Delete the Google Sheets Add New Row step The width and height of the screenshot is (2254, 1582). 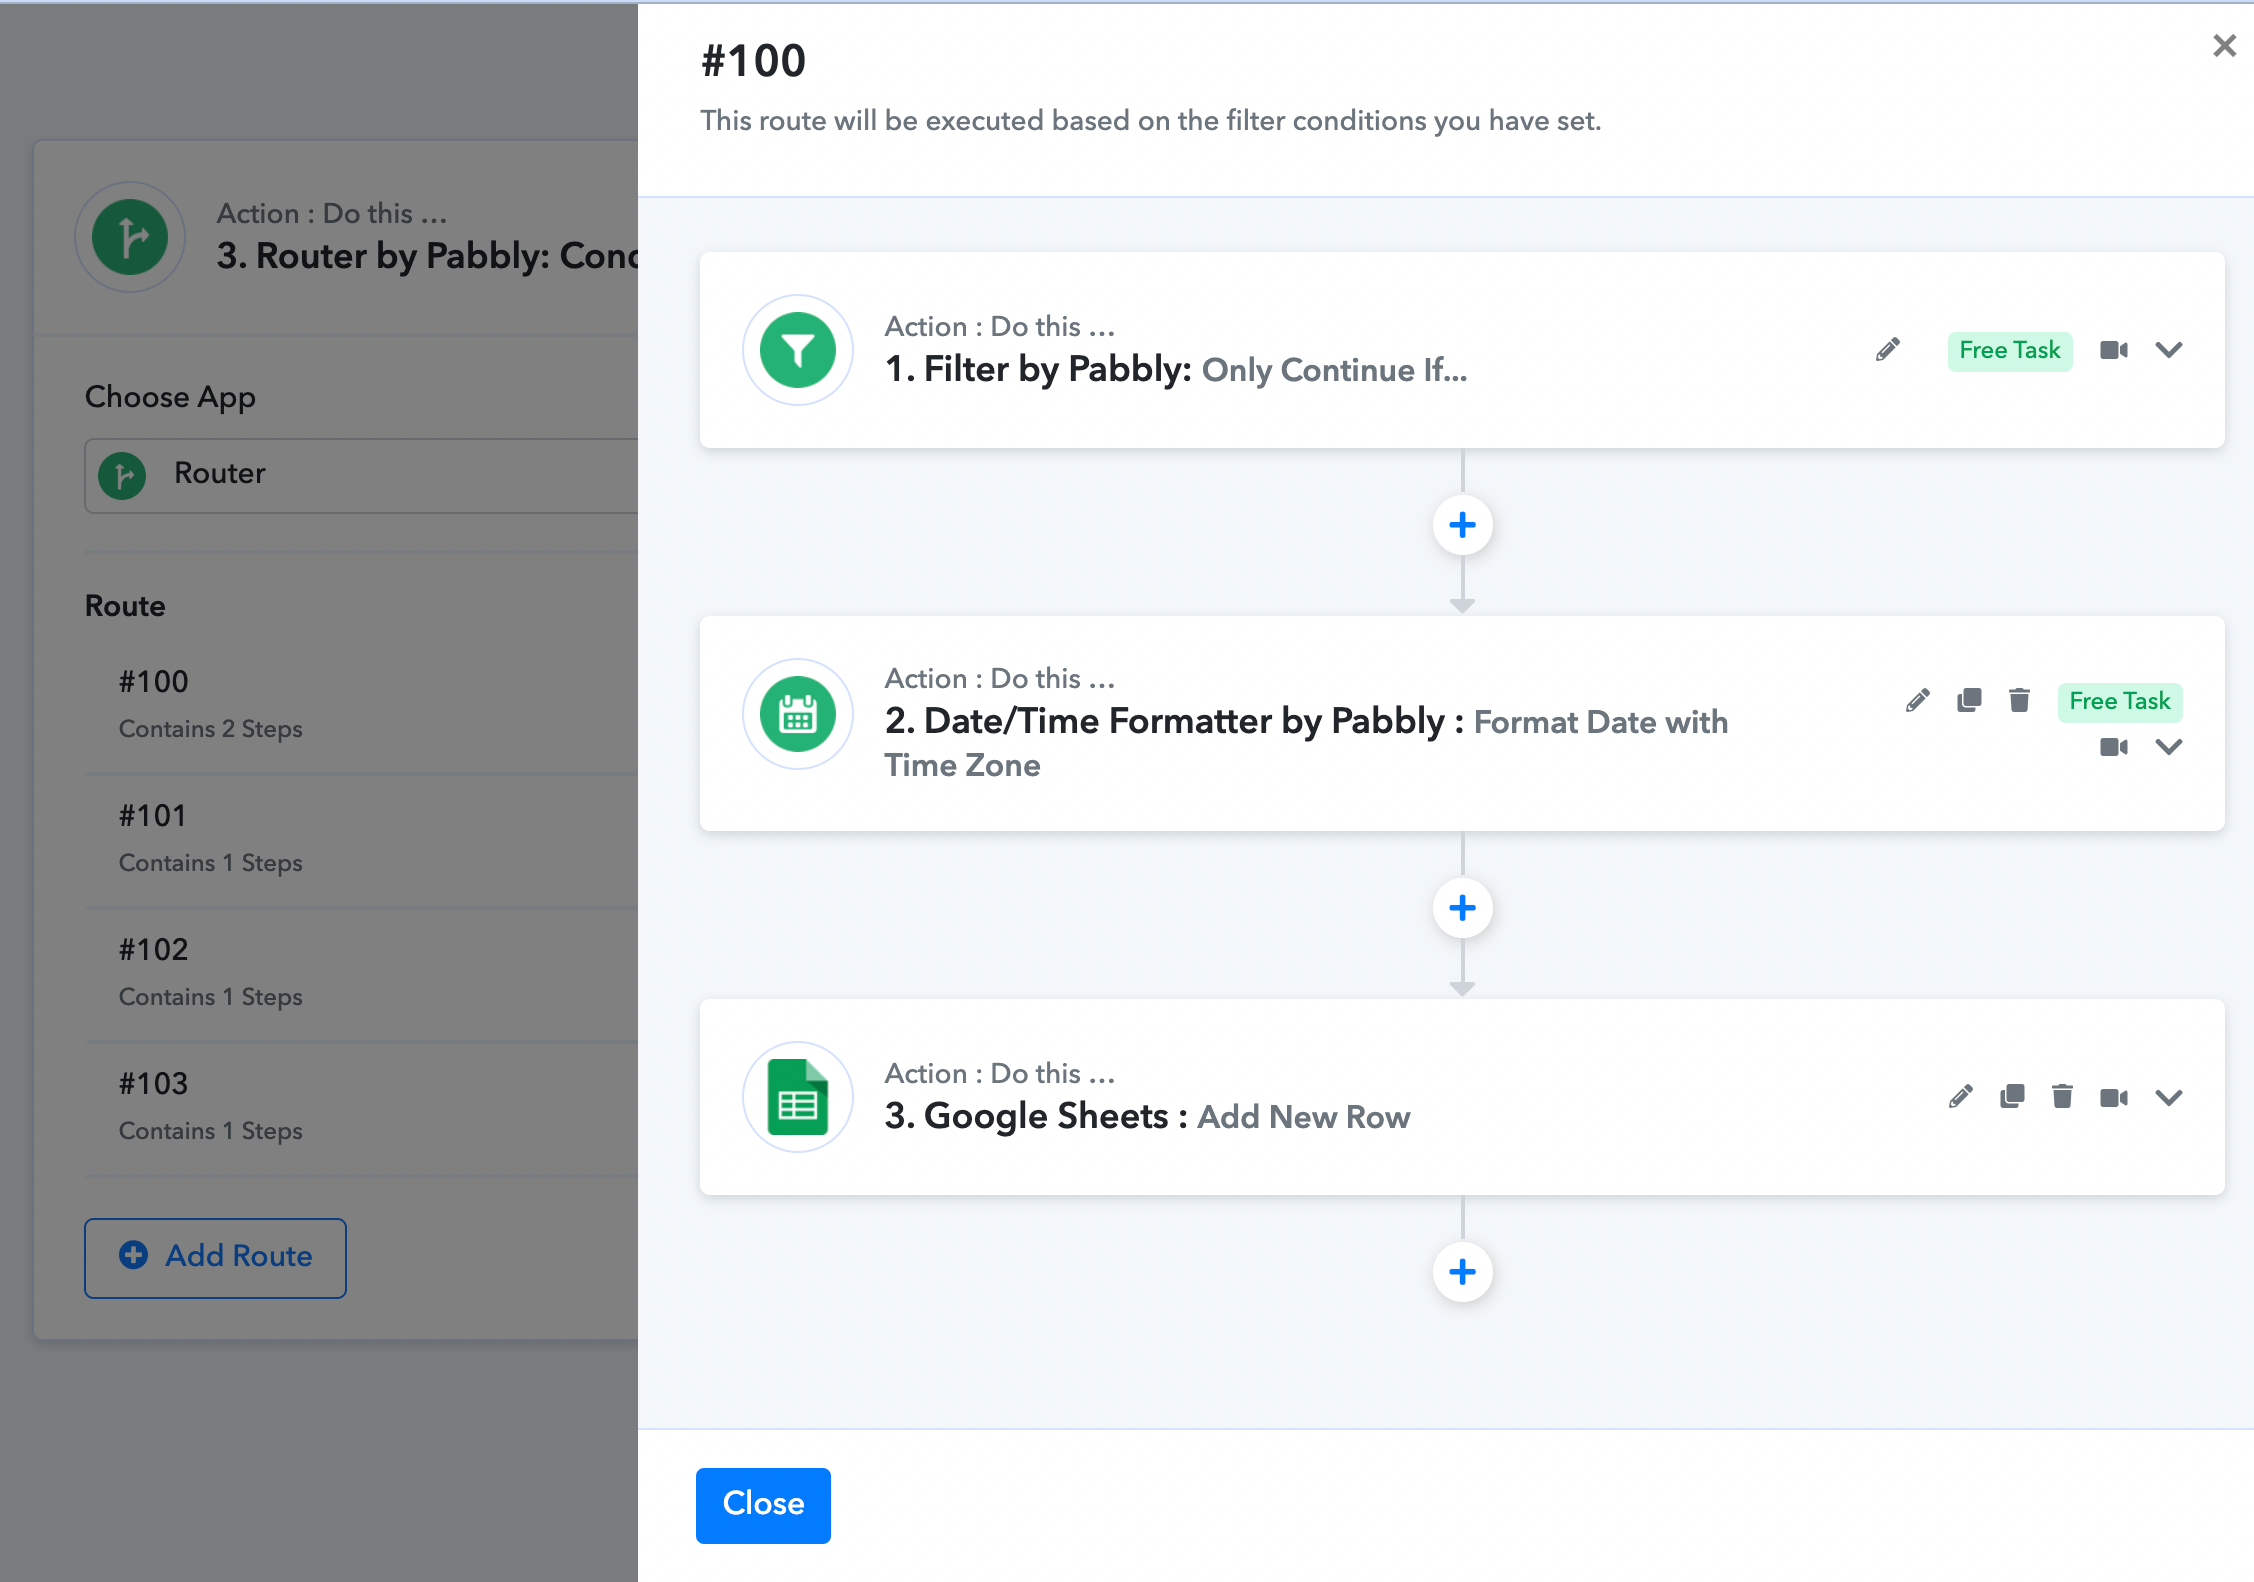(x=2062, y=1097)
